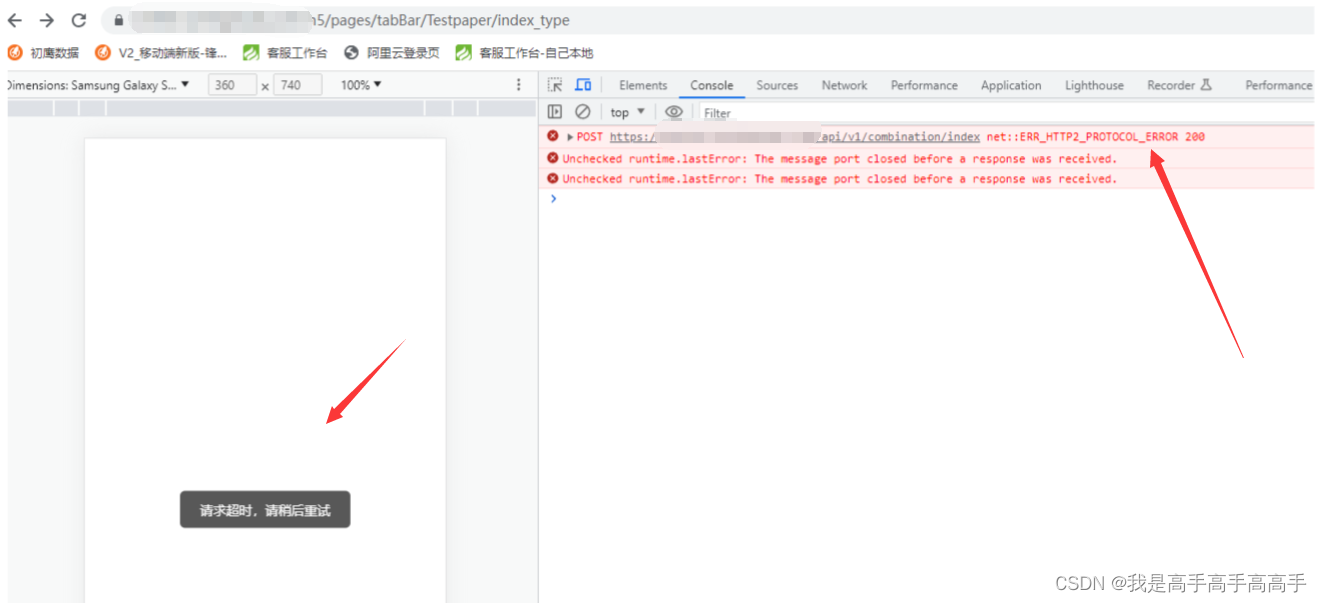
Task: Click the POST error row's red error icon
Action: (553, 136)
